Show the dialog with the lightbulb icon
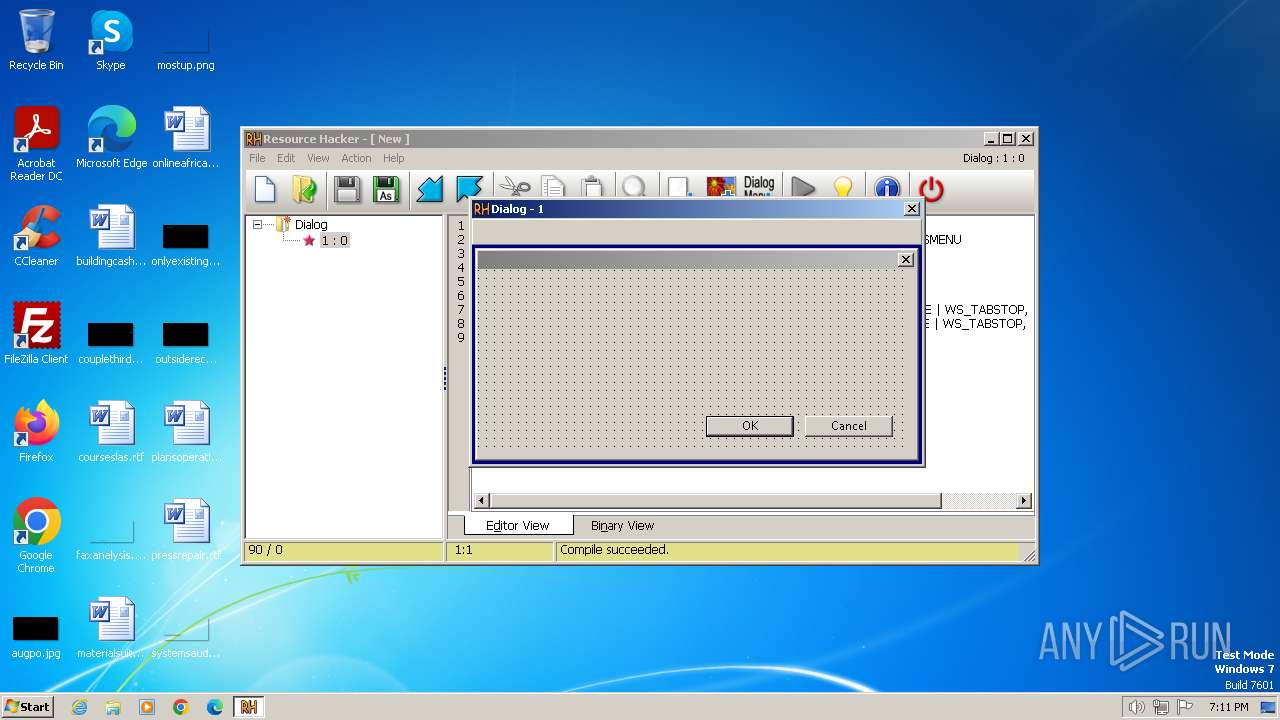The height and width of the screenshot is (720, 1280). coord(843,186)
